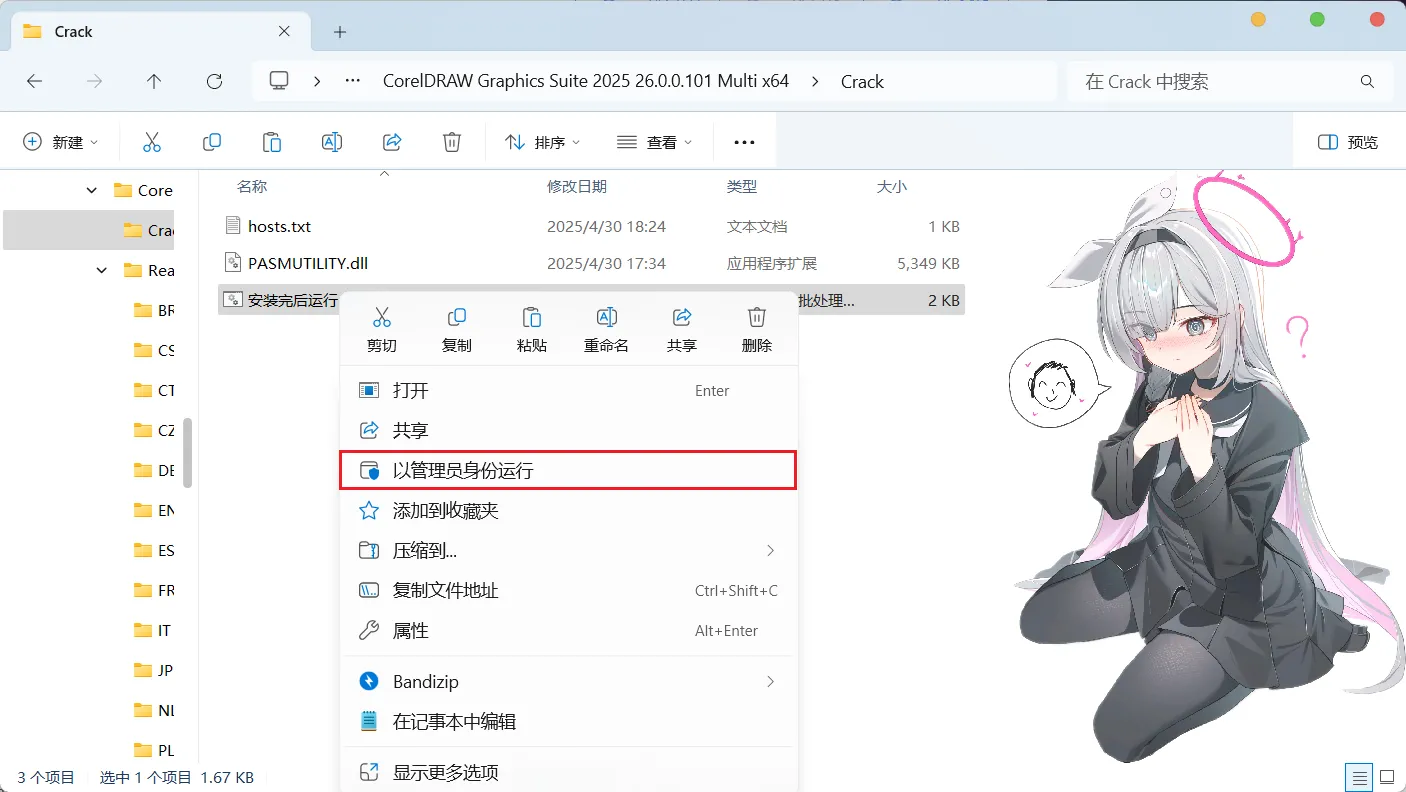Select 打开 in the context menu
This screenshot has width=1406, height=792.
click(x=569, y=390)
